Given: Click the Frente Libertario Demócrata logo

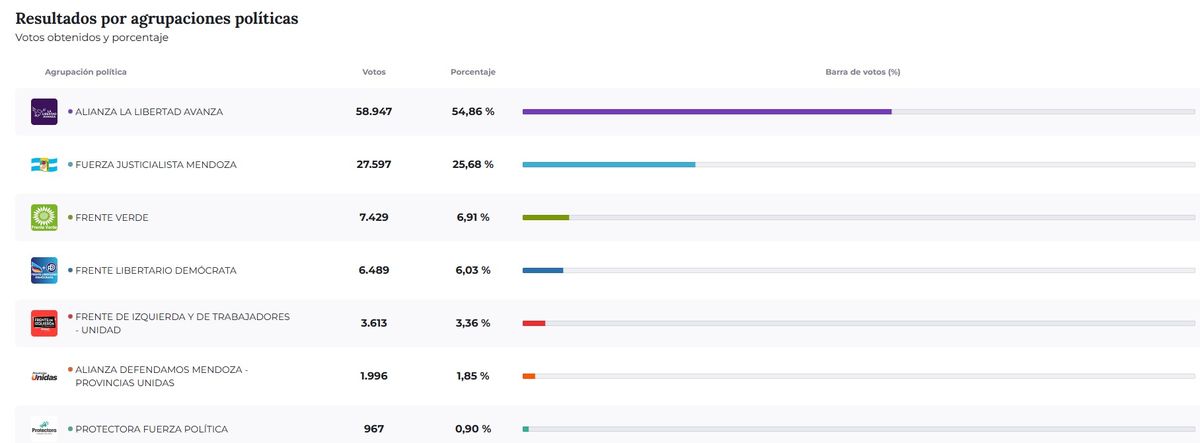Looking at the screenshot, I should (44, 270).
